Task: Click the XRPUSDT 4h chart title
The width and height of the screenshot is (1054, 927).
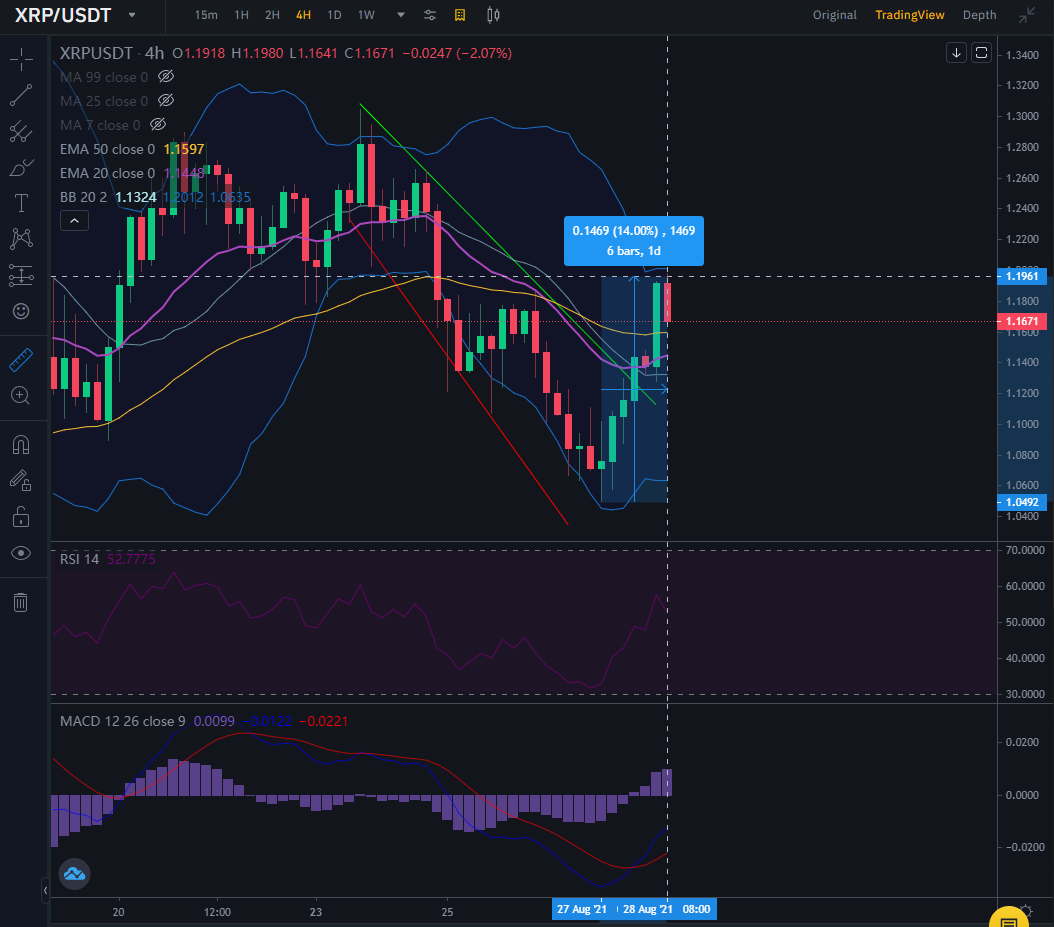Action: [112, 53]
